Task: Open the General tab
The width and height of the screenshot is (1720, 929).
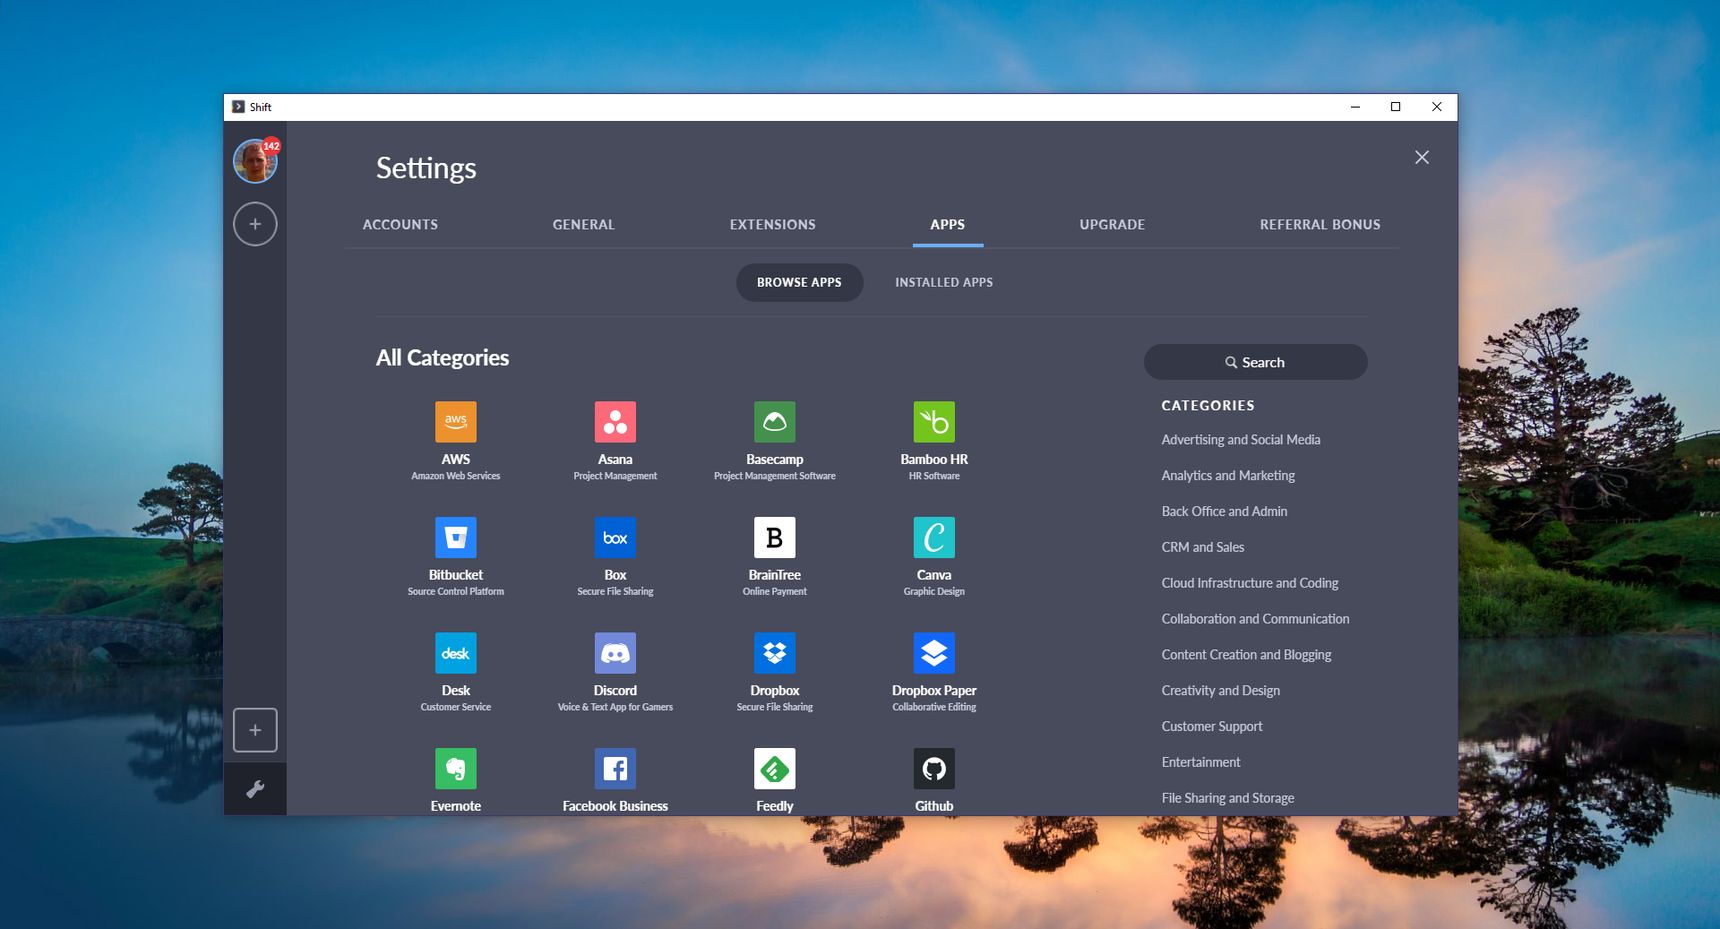Action: point(584,225)
